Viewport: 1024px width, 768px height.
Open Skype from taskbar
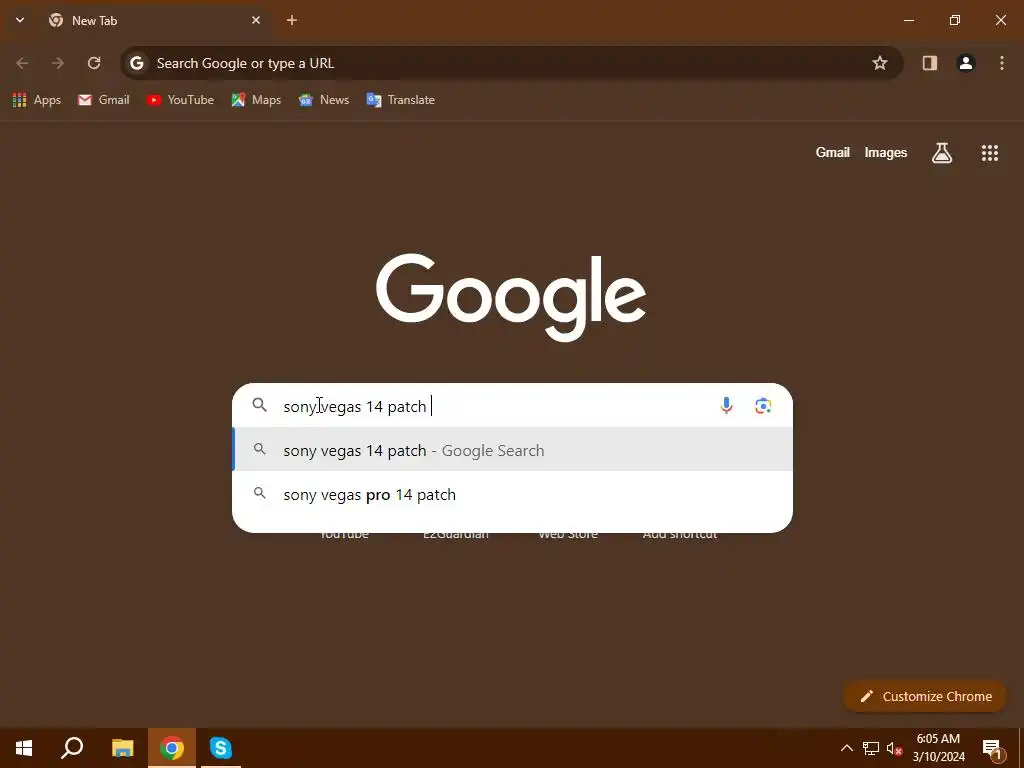221,748
